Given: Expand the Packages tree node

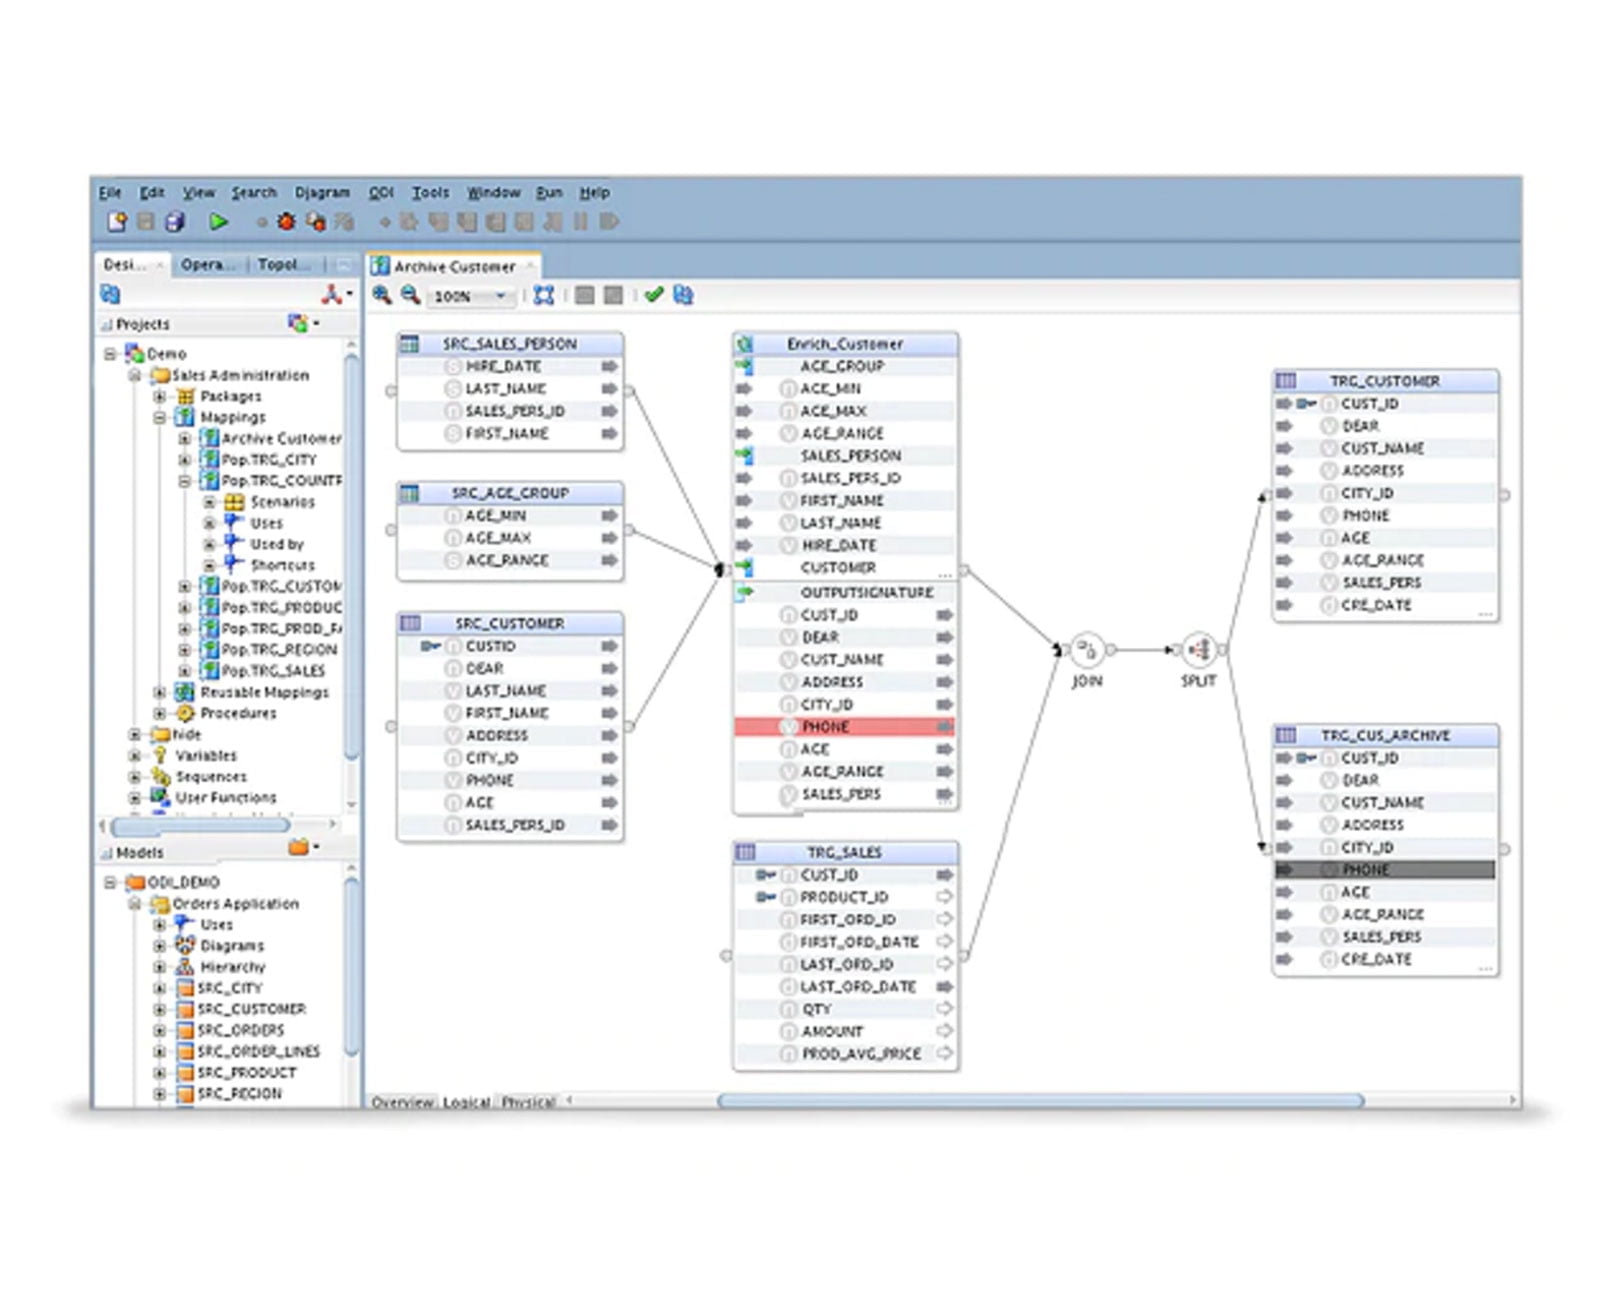Looking at the screenshot, I should (161, 396).
